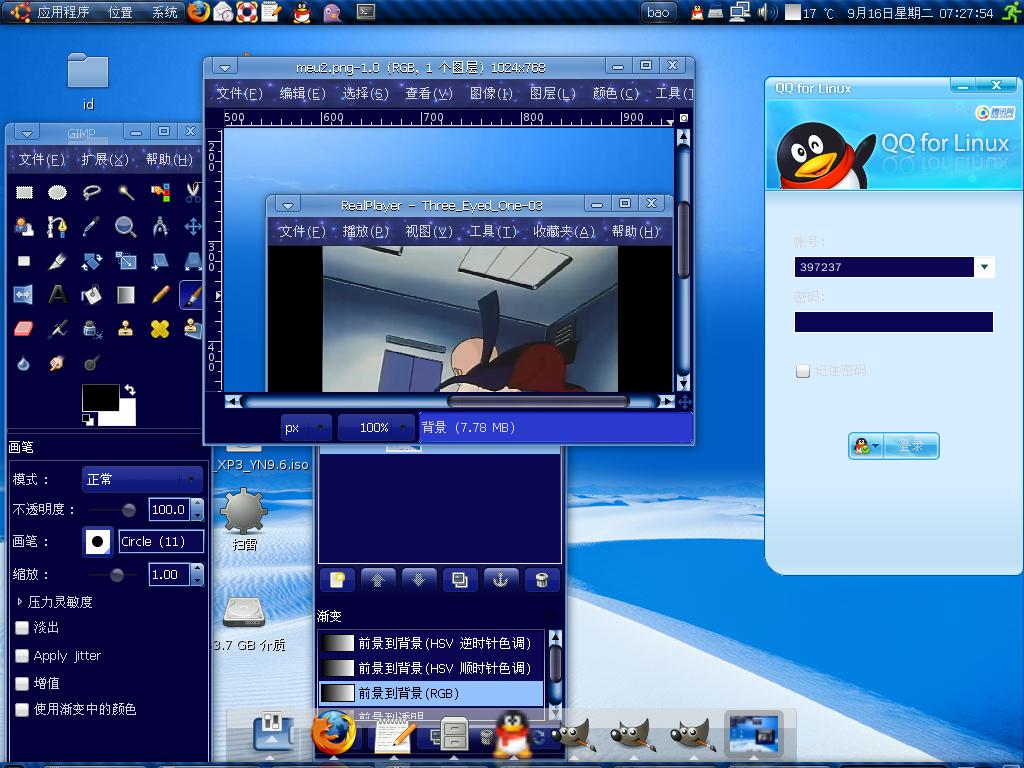This screenshot has height=768, width=1024.
Task: Select the Crop knife tool
Action: click(x=57, y=261)
